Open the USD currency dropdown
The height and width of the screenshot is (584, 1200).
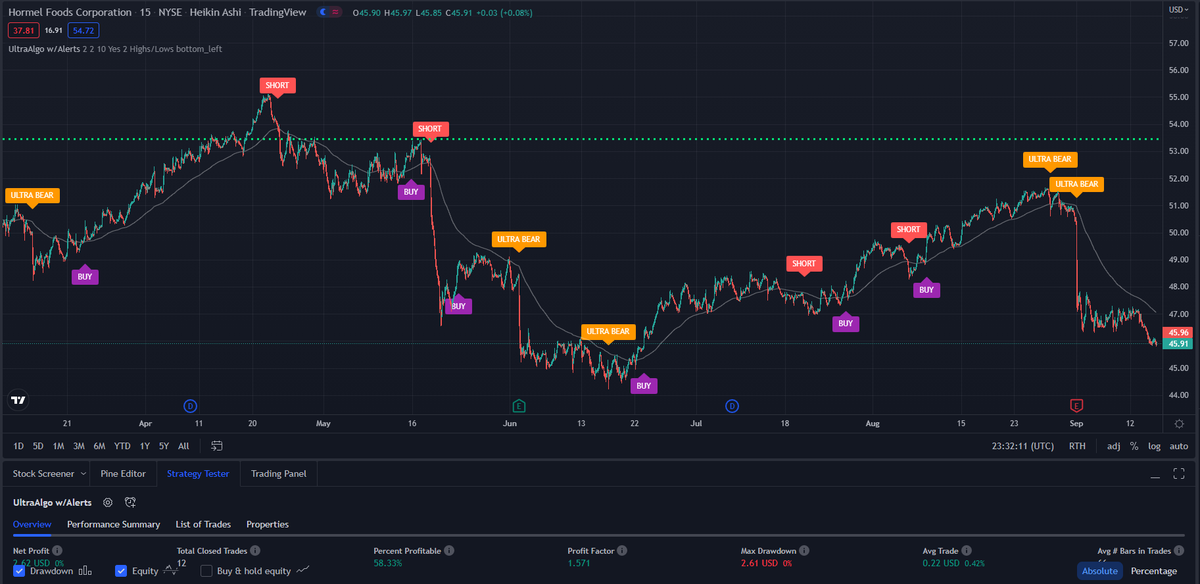[x=1179, y=8]
